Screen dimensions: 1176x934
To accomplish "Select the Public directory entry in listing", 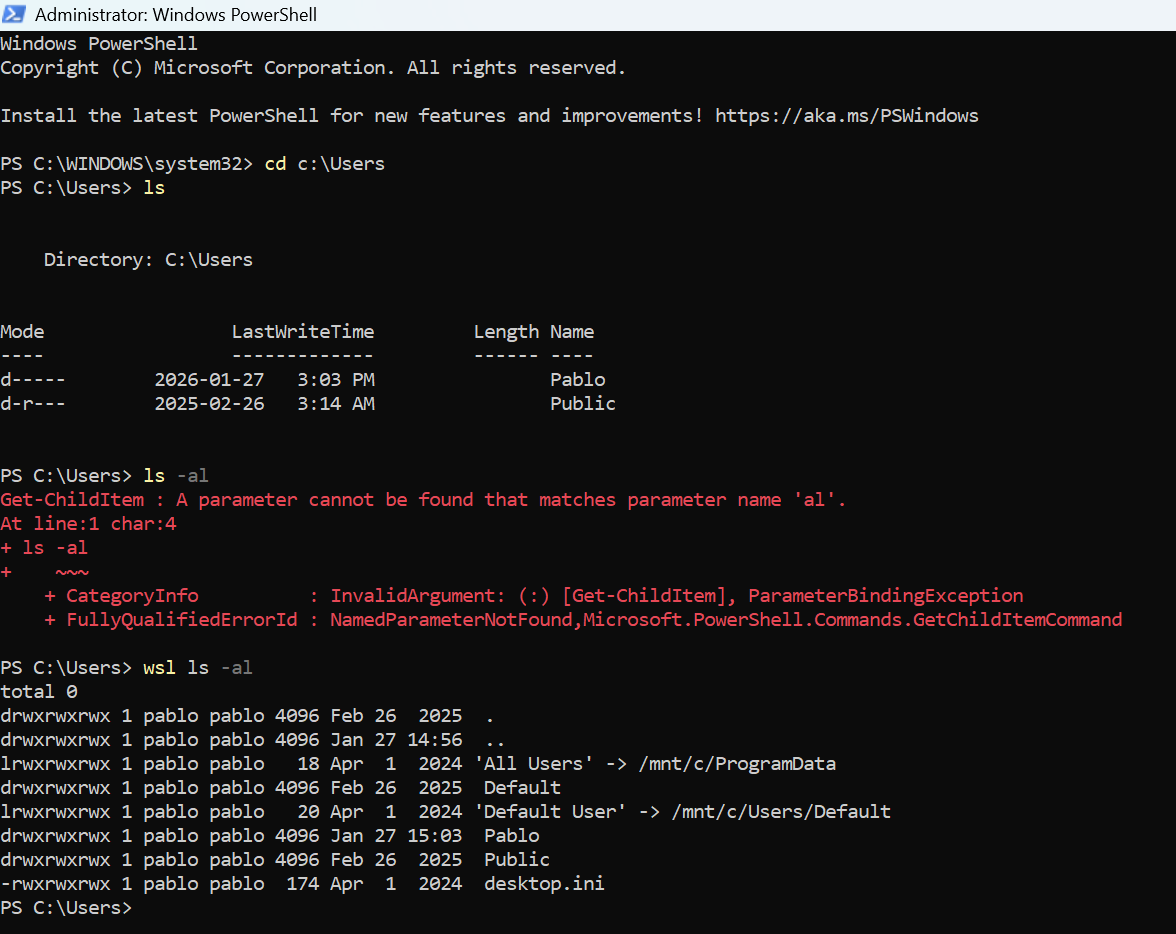I will click(x=583, y=404).
